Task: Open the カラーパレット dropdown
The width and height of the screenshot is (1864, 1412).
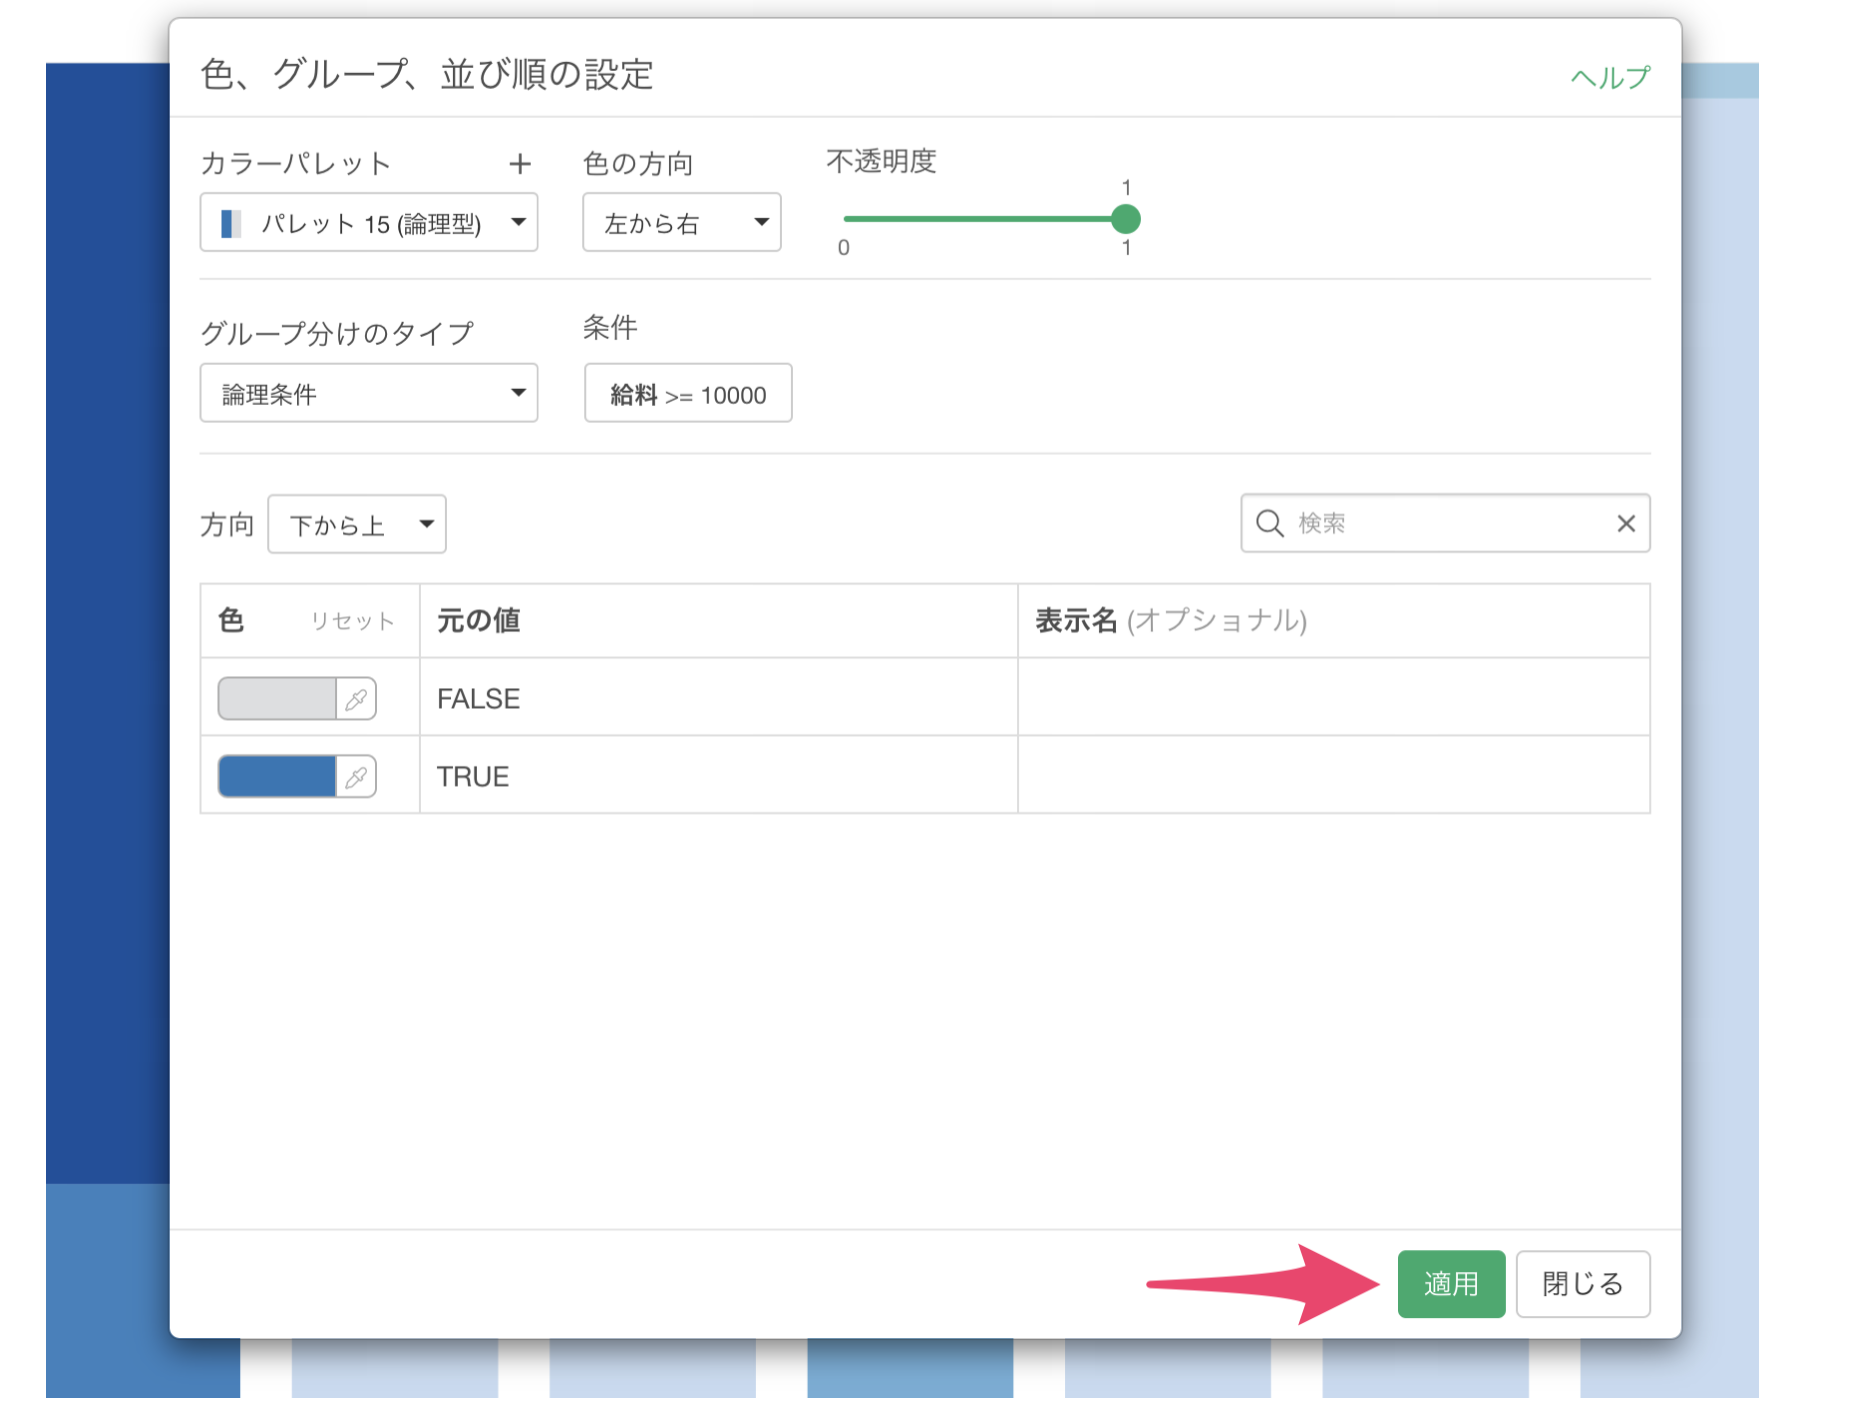Action: click(368, 222)
